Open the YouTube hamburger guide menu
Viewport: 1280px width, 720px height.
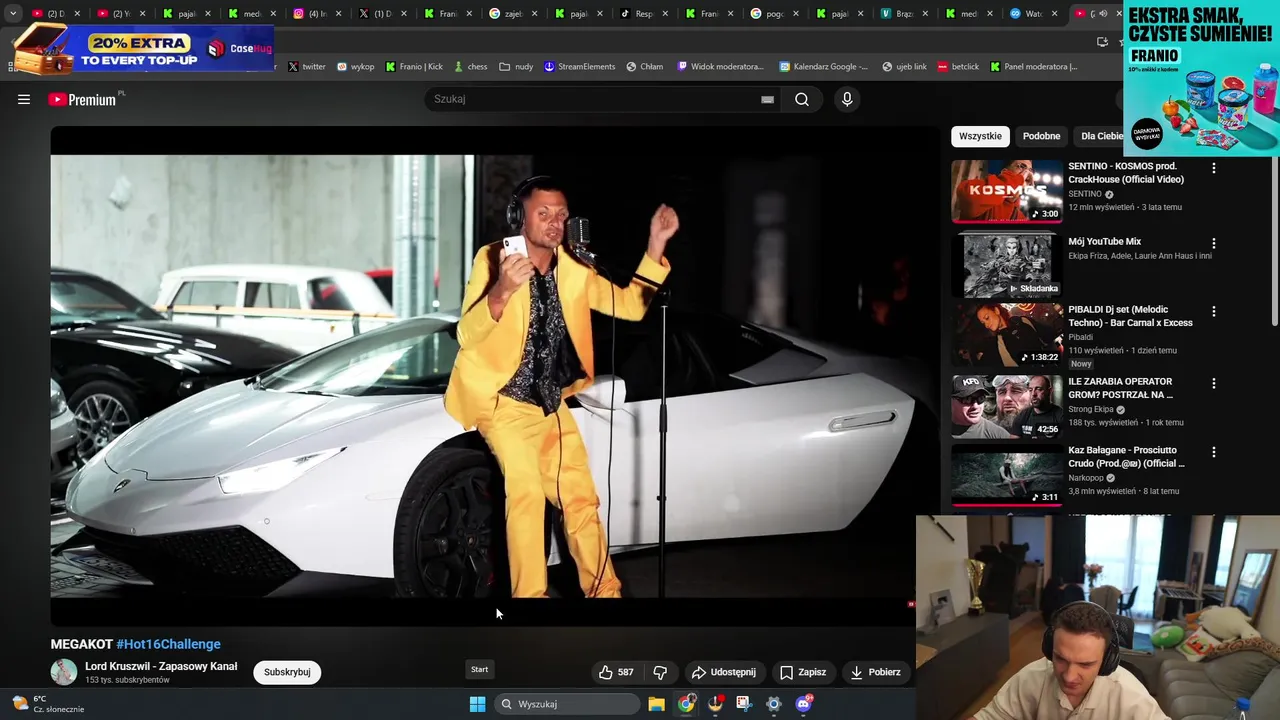pyautogui.click(x=24, y=99)
